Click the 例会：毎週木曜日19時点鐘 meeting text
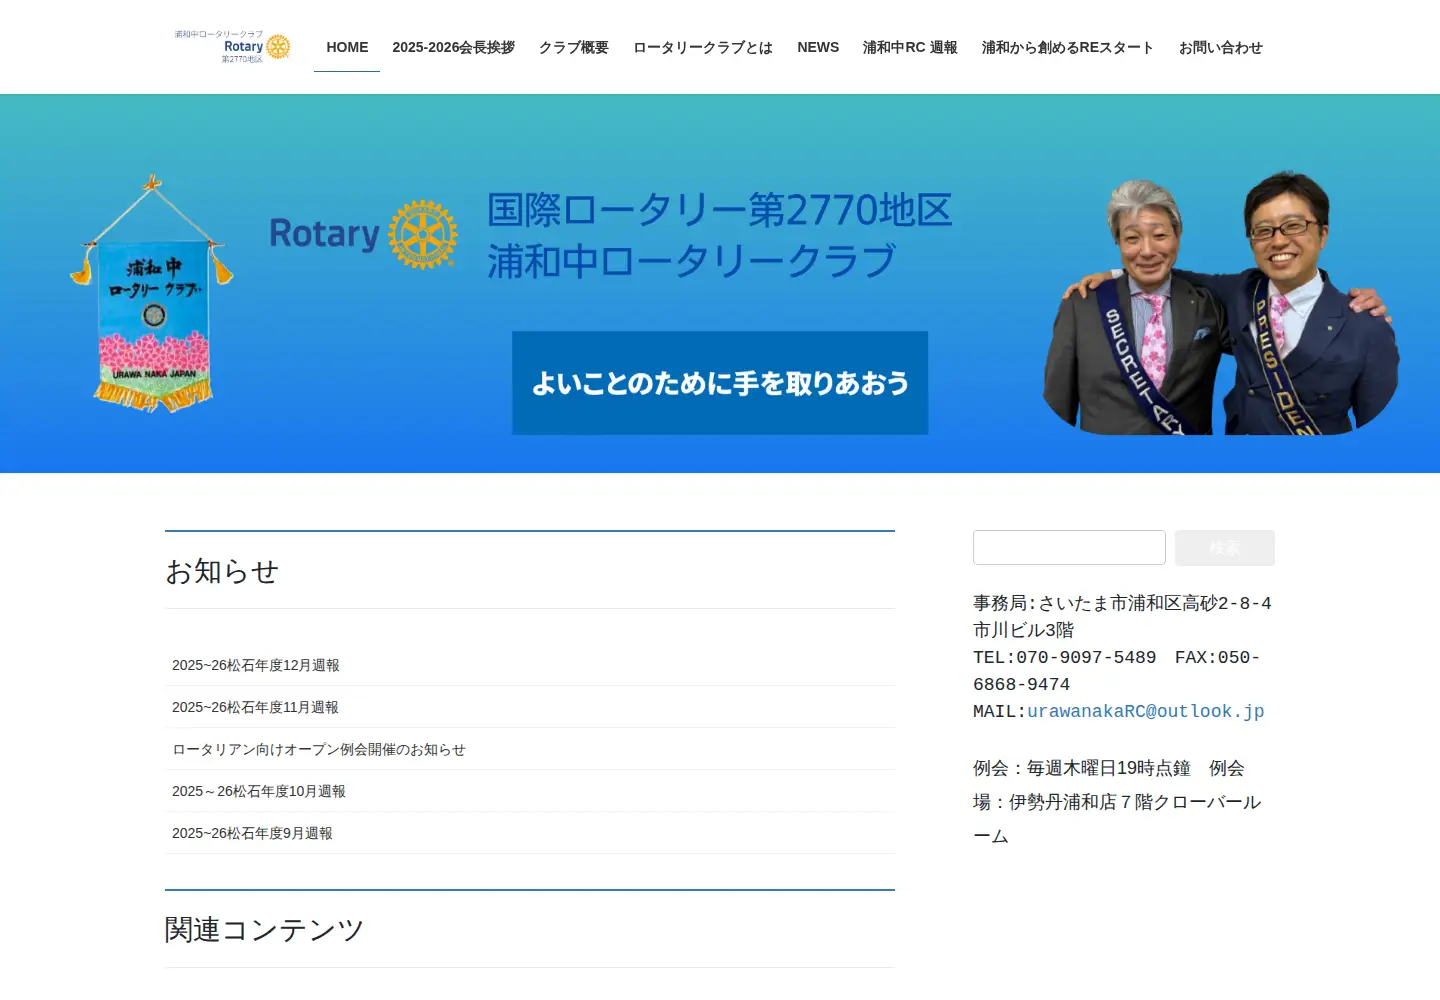 tap(1082, 768)
